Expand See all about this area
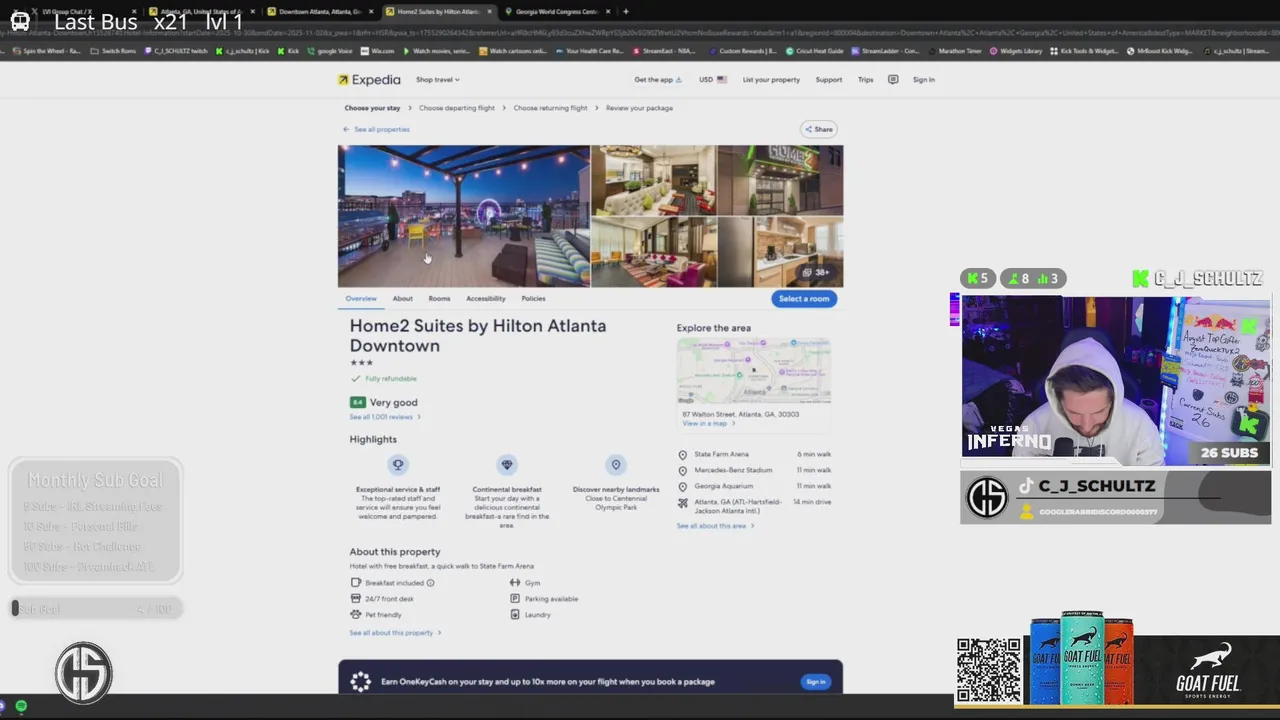The width and height of the screenshot is (1280, 720). pyautogui.click(x=715, y=526)
